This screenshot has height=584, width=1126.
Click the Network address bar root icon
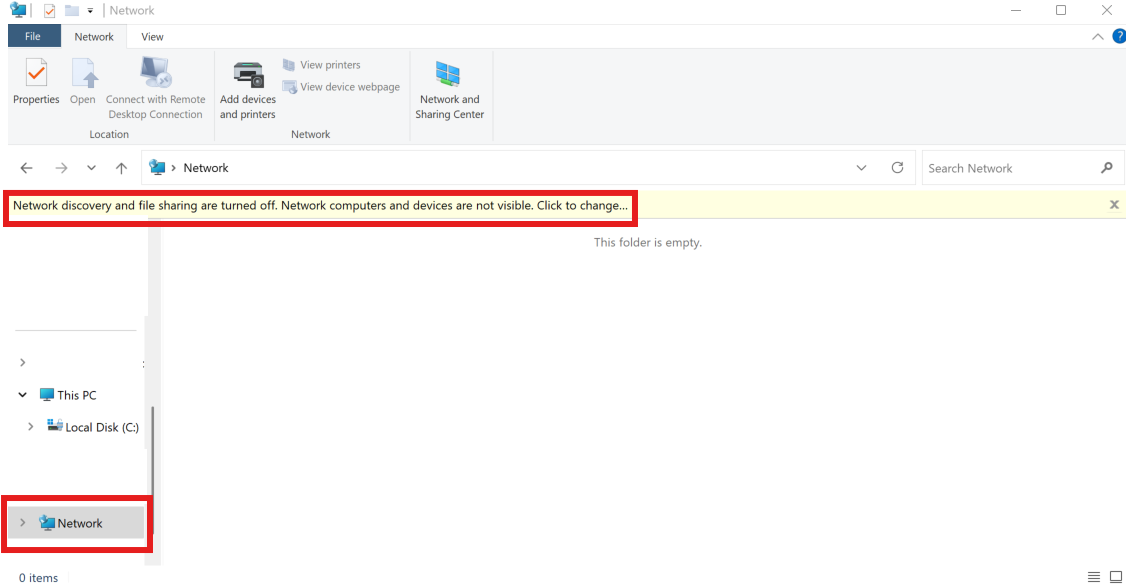pos(157,167)
